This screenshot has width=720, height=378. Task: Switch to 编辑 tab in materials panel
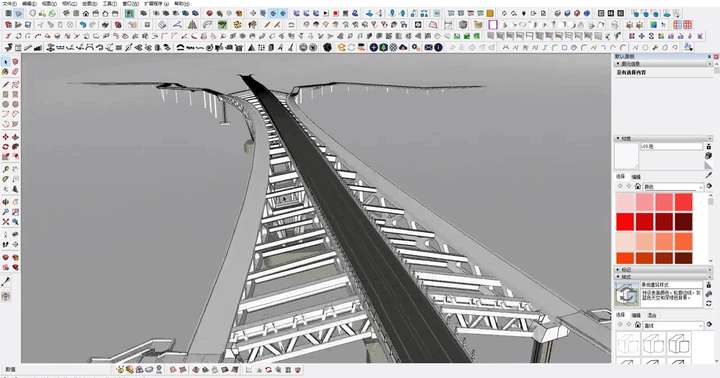click(636, 177)
